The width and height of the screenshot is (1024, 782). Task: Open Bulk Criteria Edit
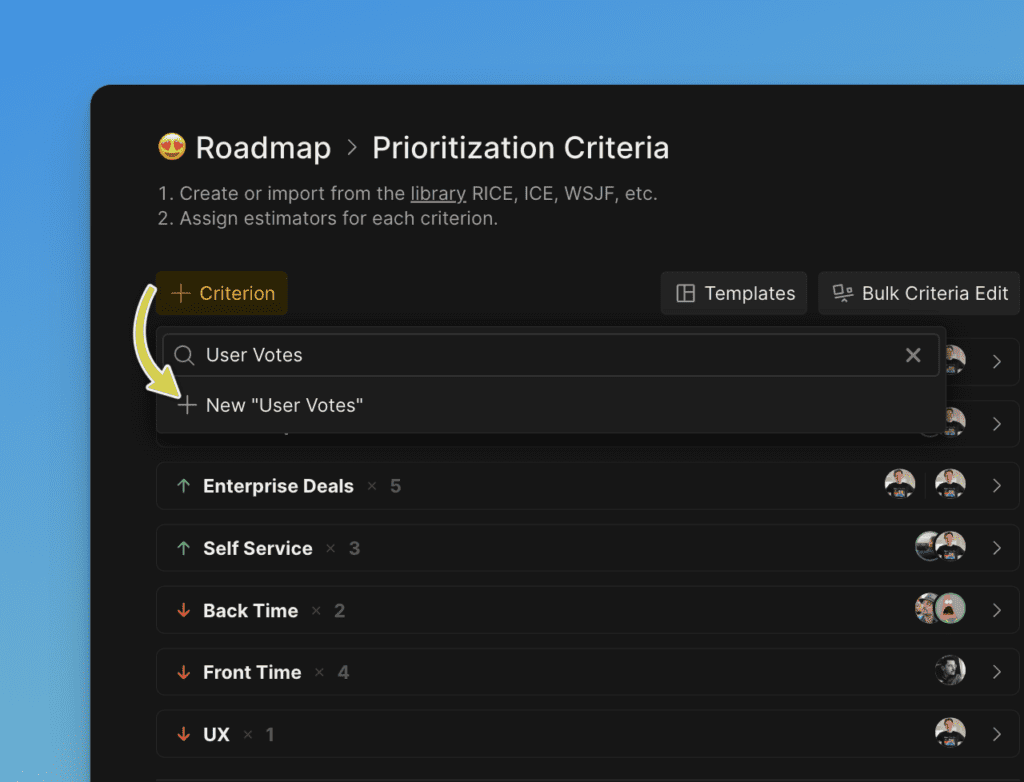(x=920, y=293)
